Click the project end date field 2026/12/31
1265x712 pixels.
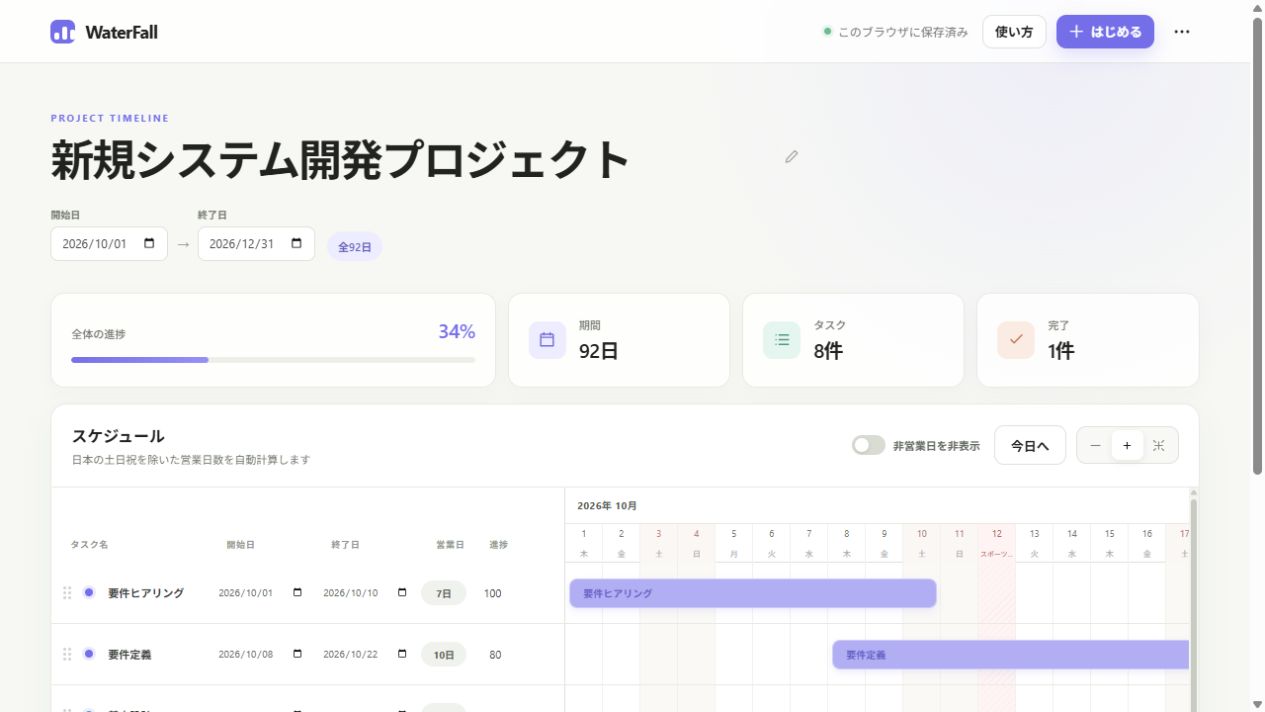pos(256,243)
